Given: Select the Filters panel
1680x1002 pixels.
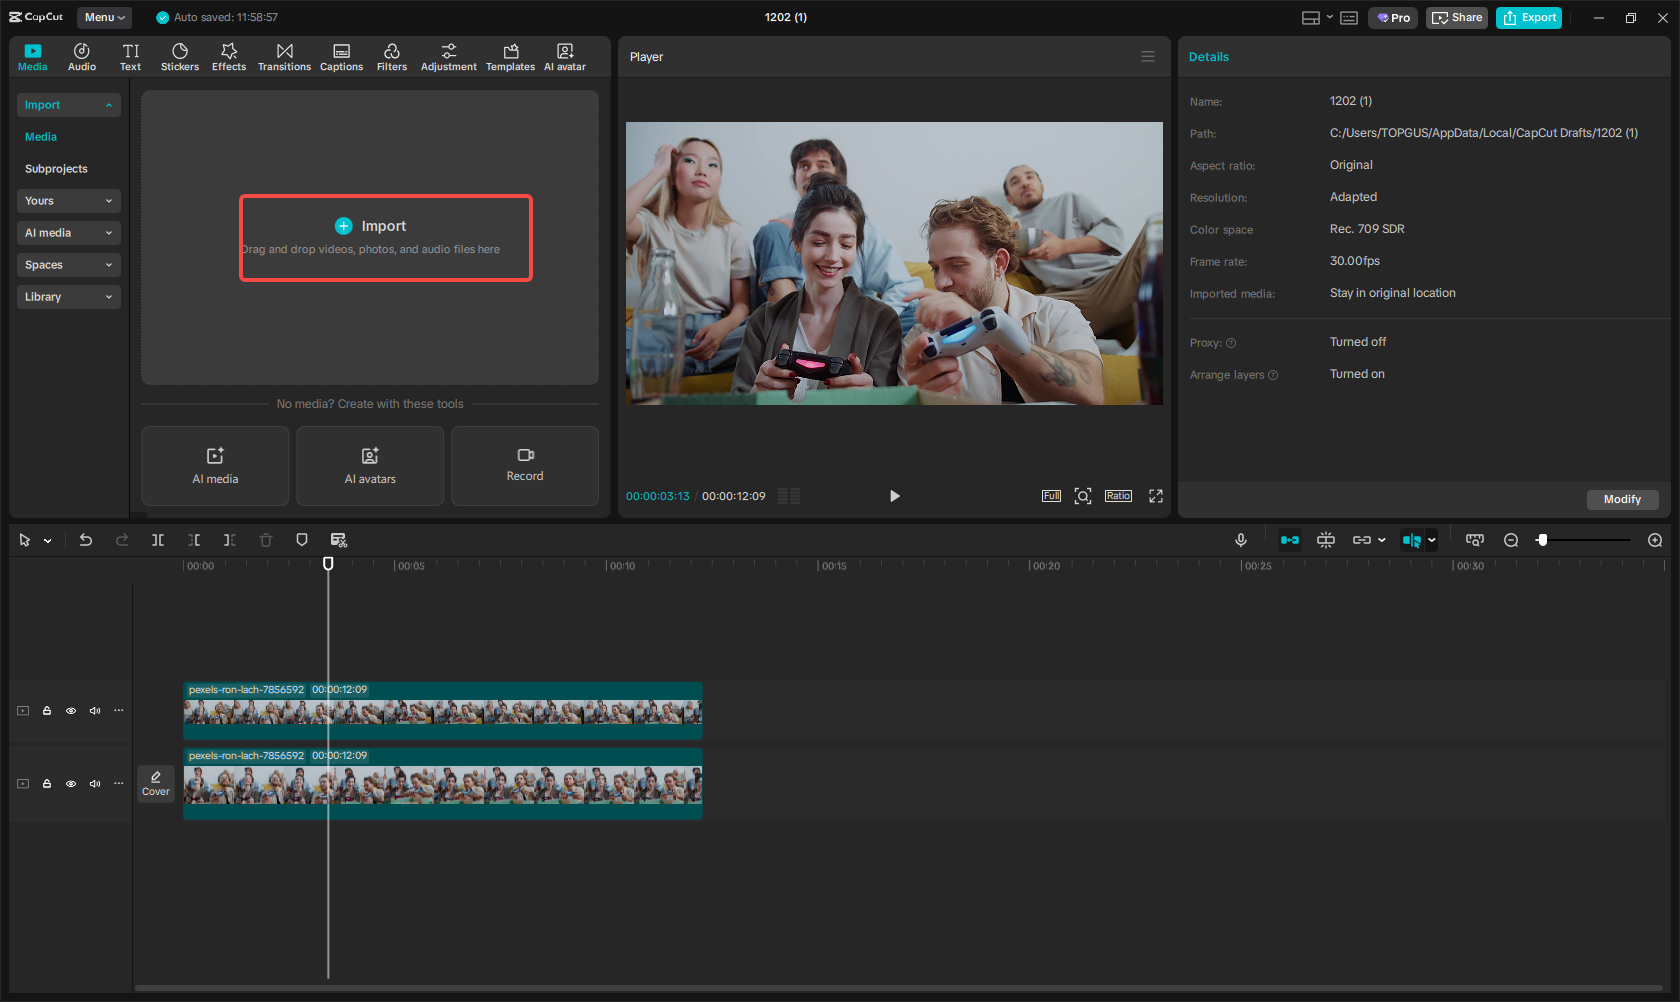Looking at the screenshot, I should (391, 56).
